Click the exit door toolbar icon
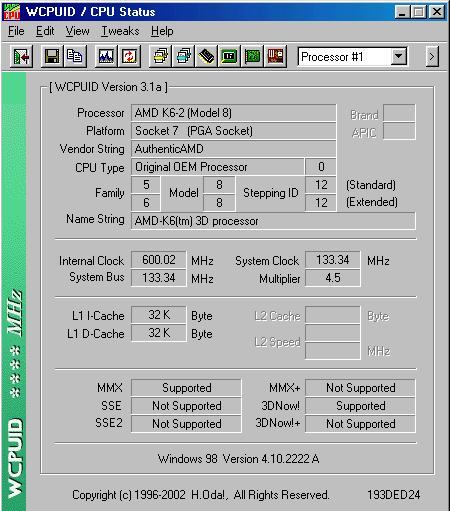The image size is (450, 511). tap(21, 56)
